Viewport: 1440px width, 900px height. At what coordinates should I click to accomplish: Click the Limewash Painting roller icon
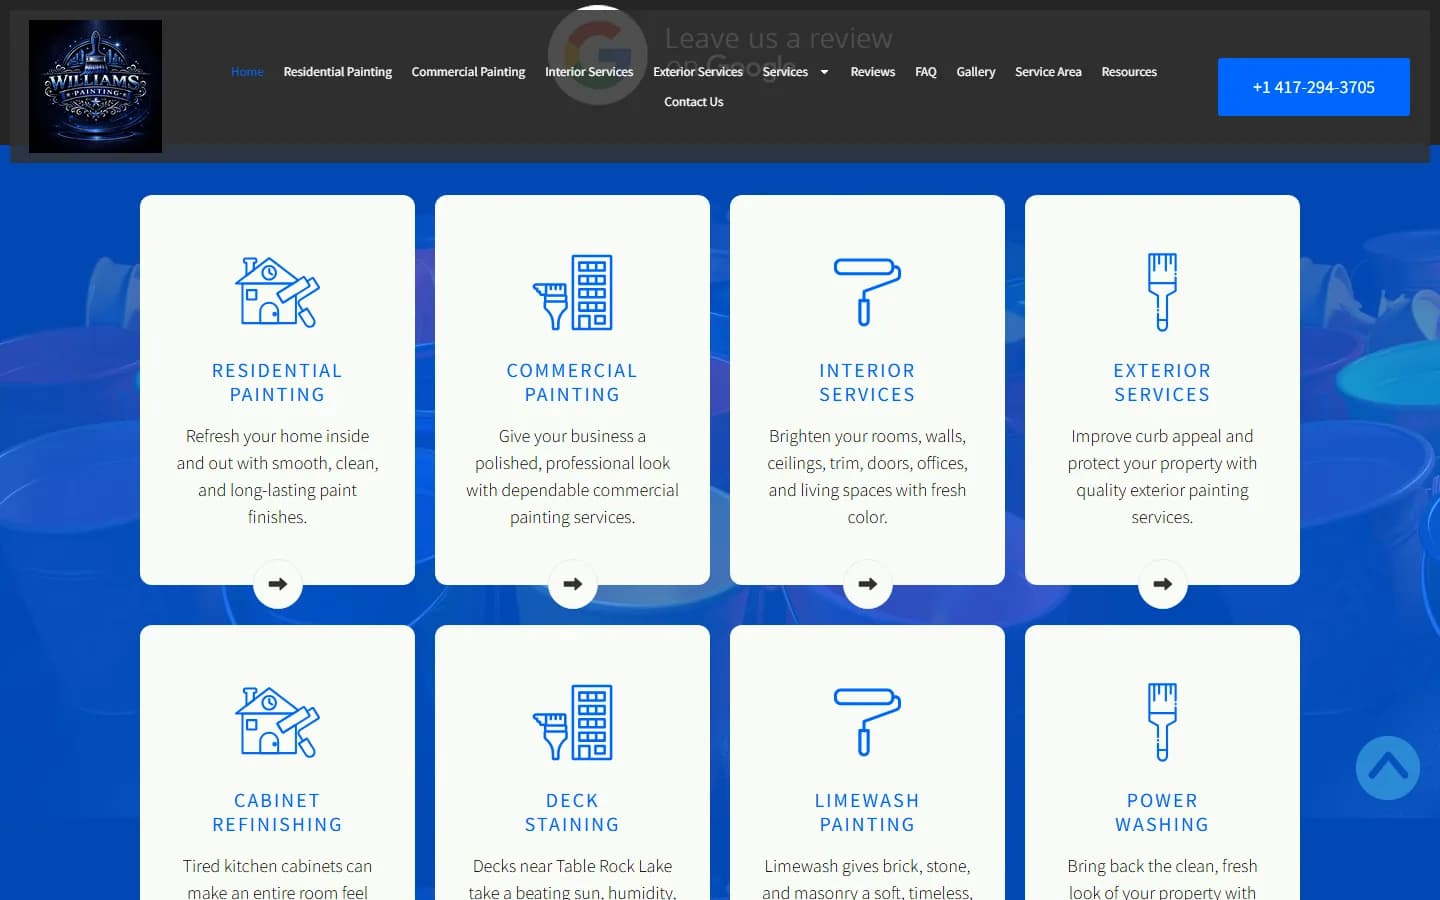[x=867, y=721]
